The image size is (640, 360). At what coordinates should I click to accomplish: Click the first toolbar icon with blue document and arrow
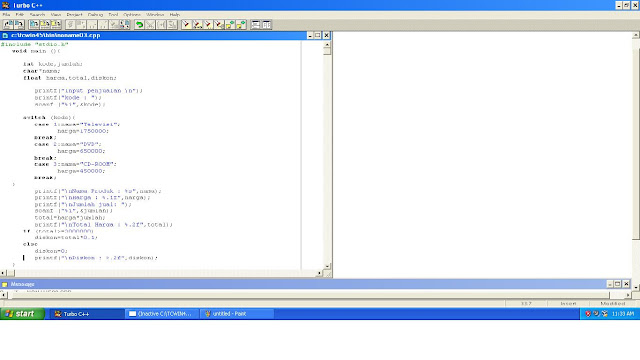click(x=8, y=24)
